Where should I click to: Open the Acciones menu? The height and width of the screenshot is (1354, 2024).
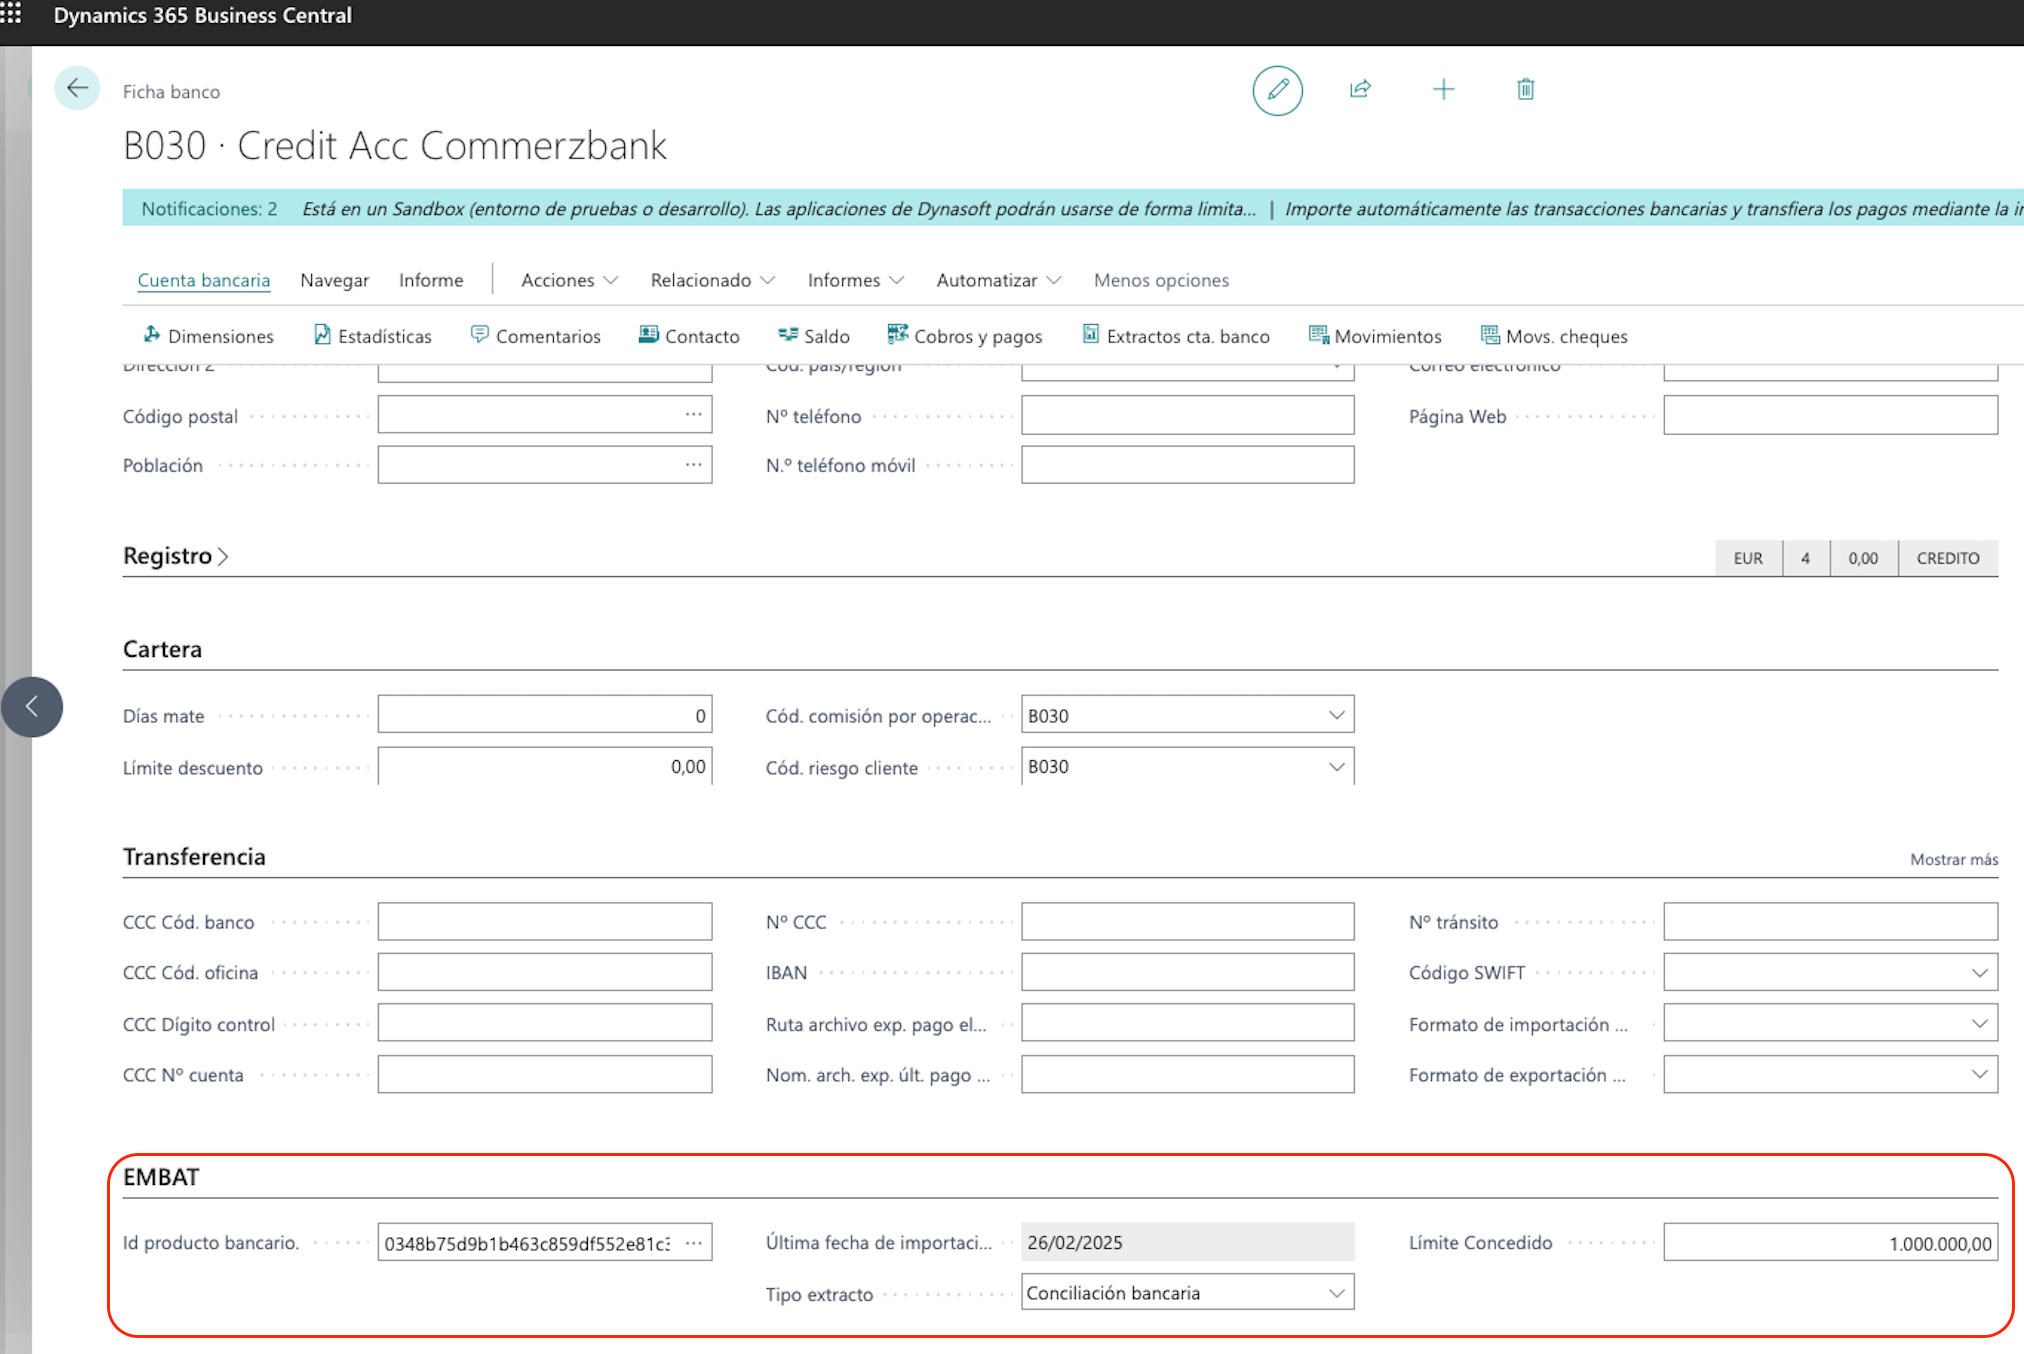click(x=569, y=280)
